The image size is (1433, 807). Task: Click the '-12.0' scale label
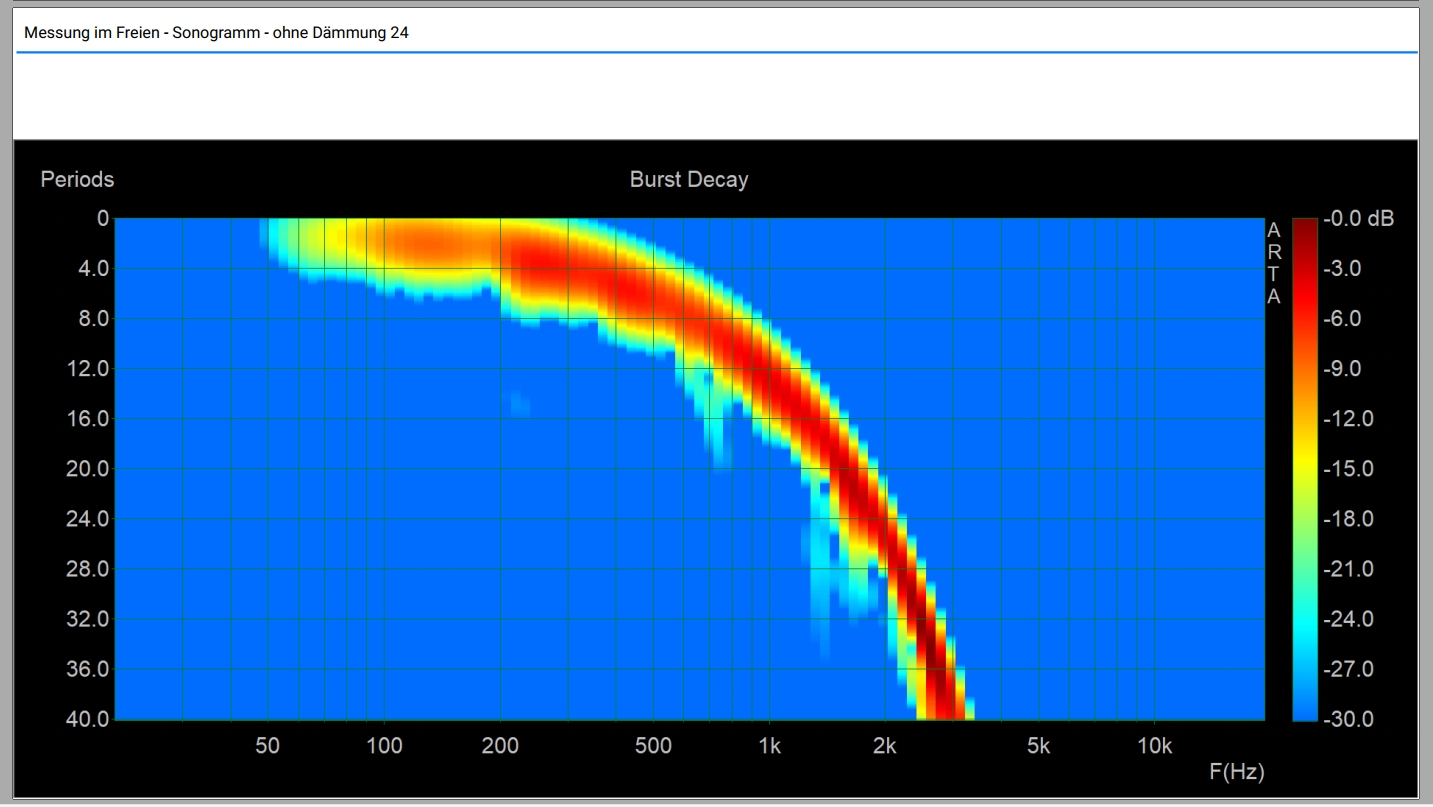click(x=1348, y=419)
